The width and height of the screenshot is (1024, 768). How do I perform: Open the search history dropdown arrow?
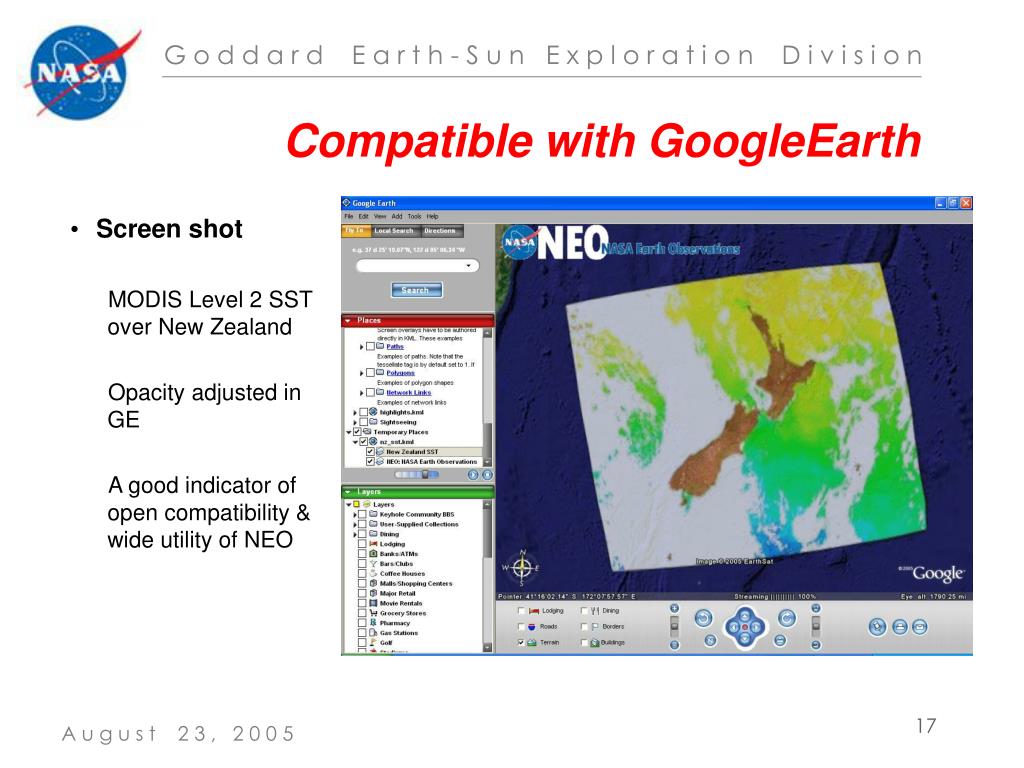coord(468,266)
